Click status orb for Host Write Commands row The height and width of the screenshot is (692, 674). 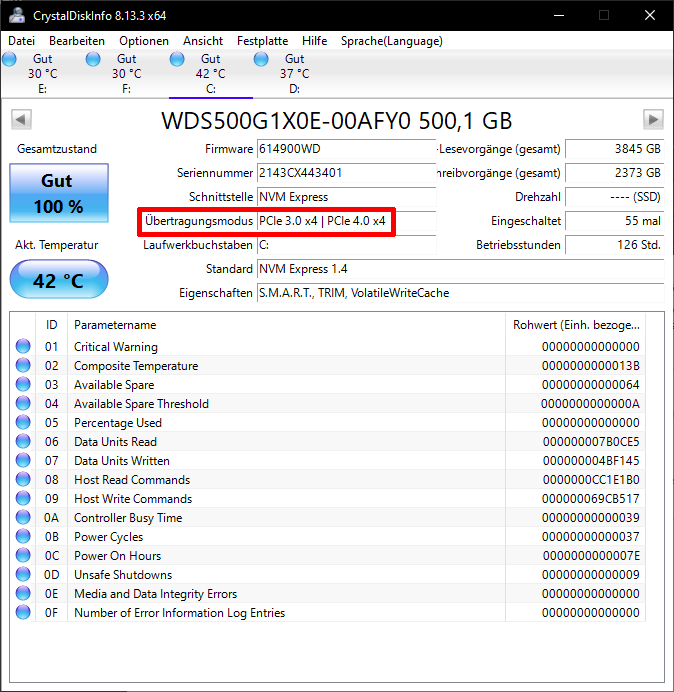click(x=23, y=498)
